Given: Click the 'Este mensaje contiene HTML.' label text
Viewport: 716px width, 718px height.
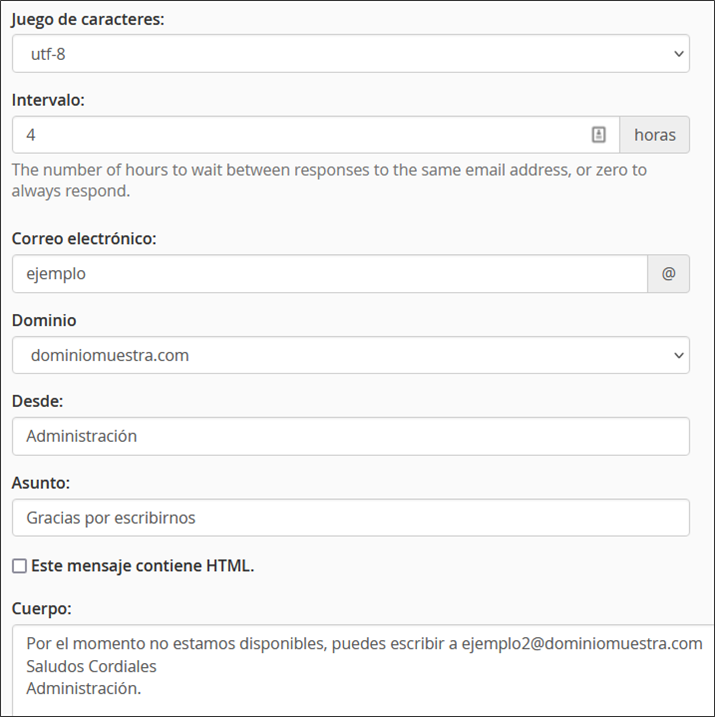Looking at the screenshot, I should pyautogui.click(x=142, y=566).
